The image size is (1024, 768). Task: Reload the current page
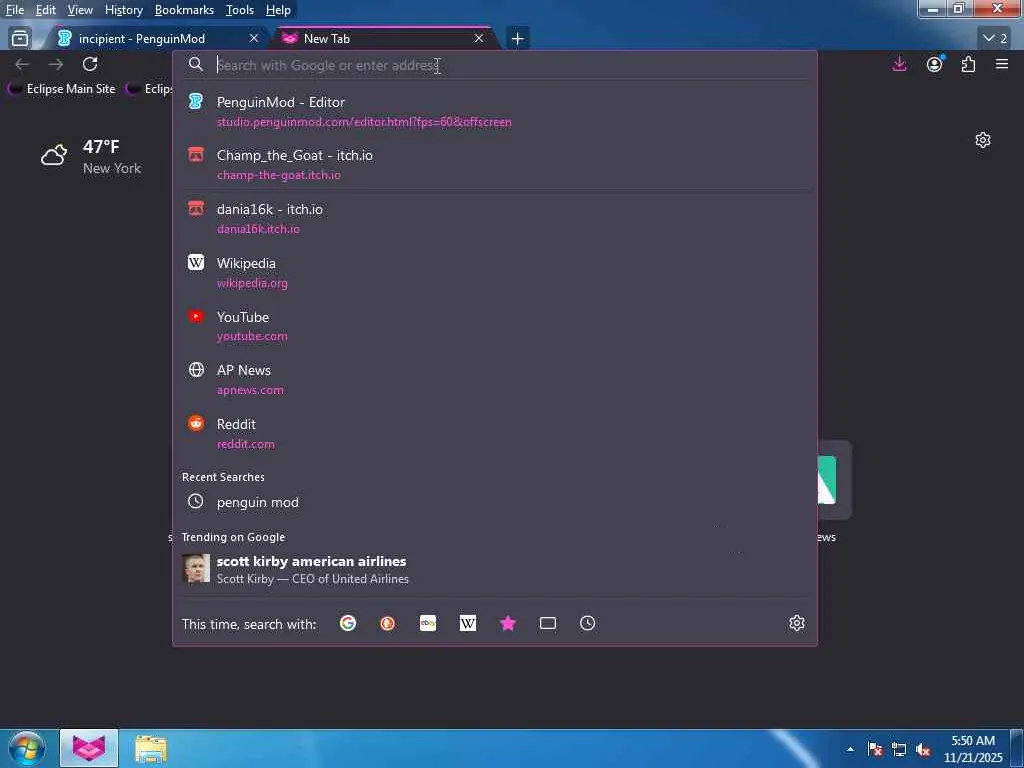(90, 64)
